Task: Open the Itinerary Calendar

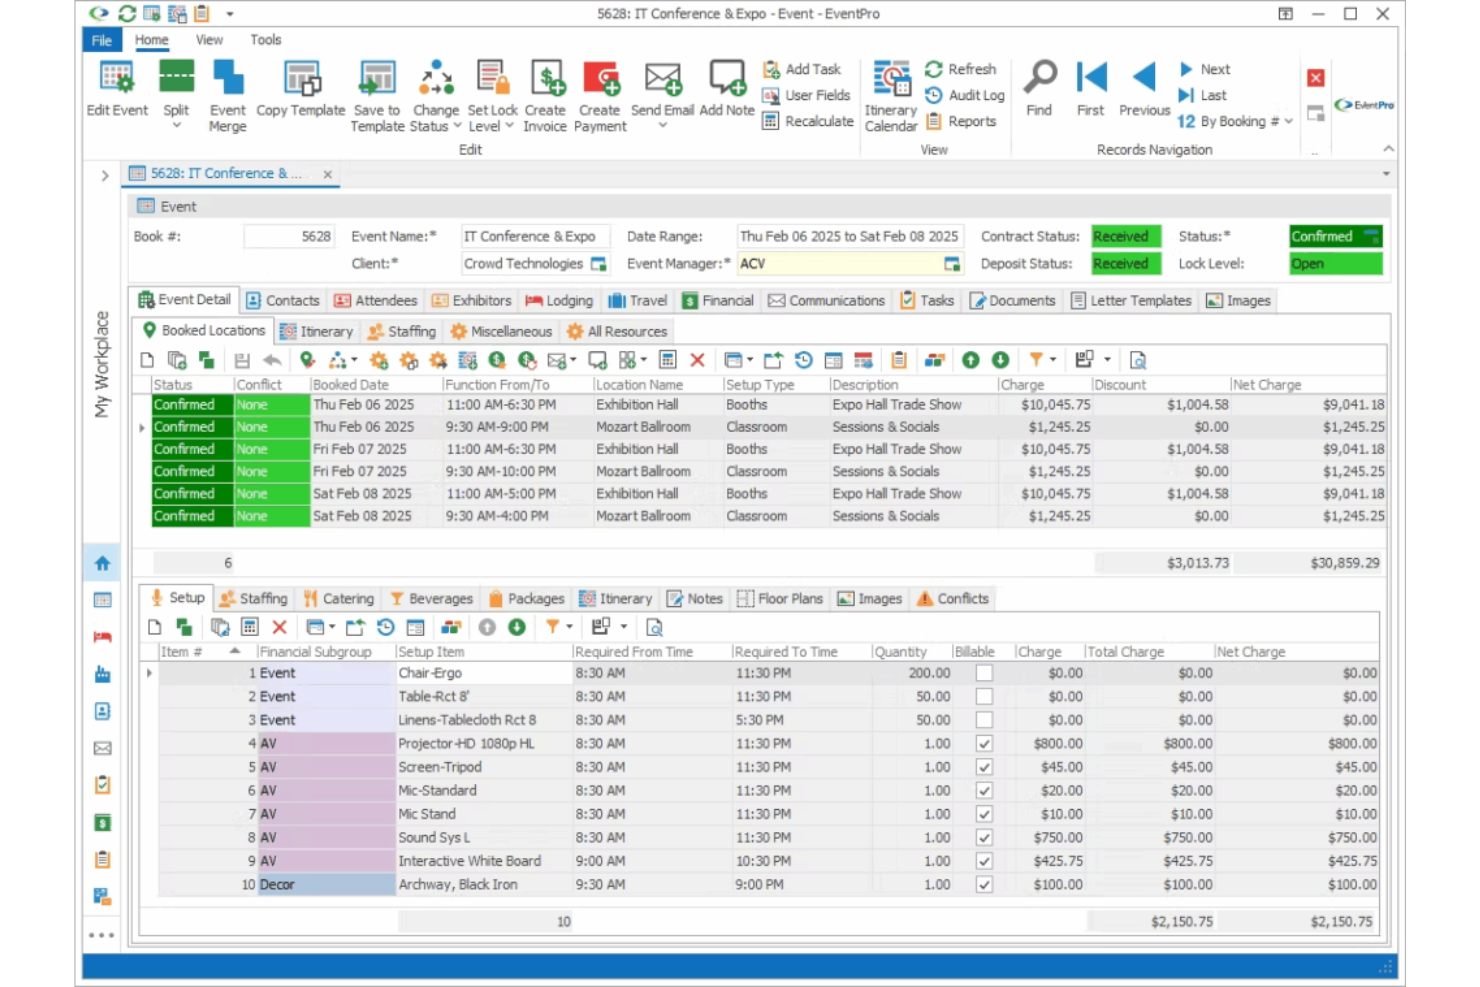Action: click(890, 96)
